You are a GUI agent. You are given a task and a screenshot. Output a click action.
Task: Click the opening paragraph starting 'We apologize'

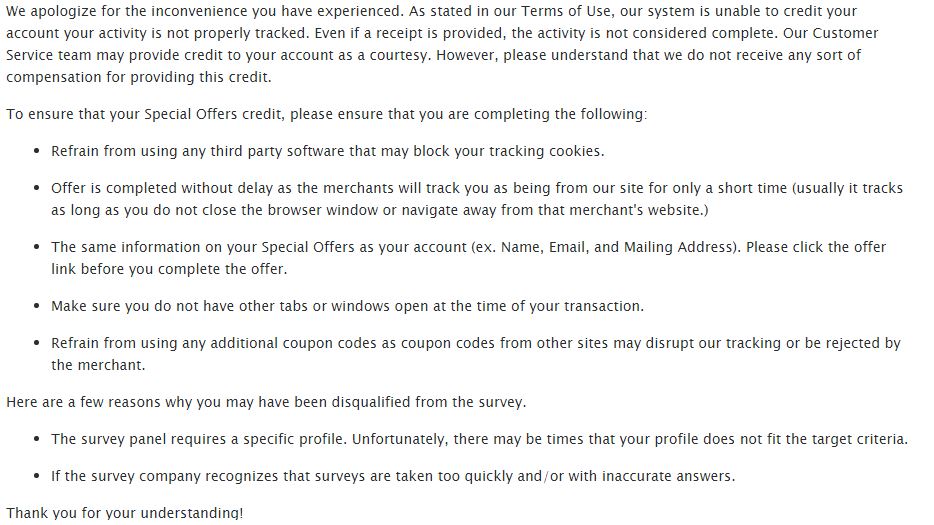[x=443, y=44]
